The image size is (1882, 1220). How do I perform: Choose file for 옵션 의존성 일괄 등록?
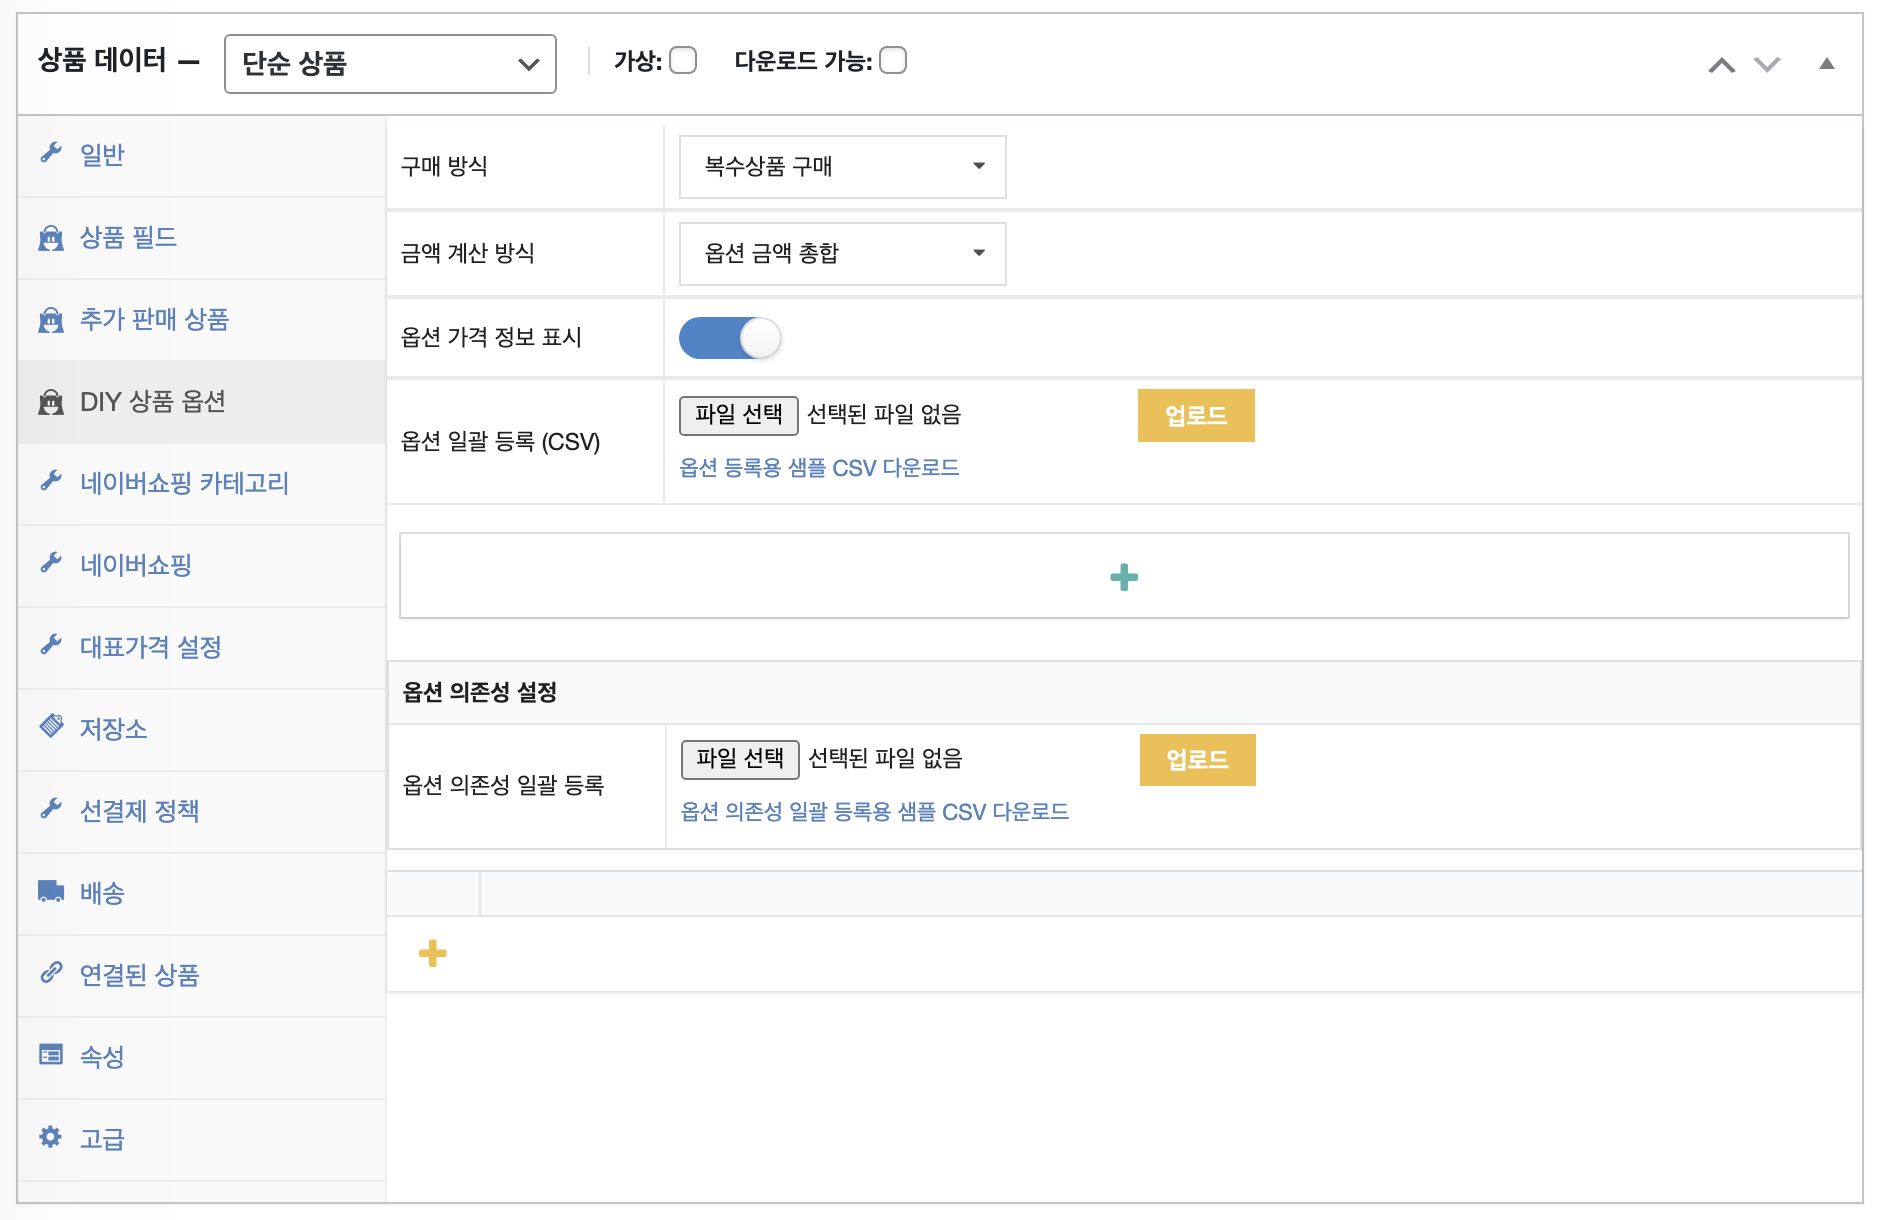click(739, 759)
